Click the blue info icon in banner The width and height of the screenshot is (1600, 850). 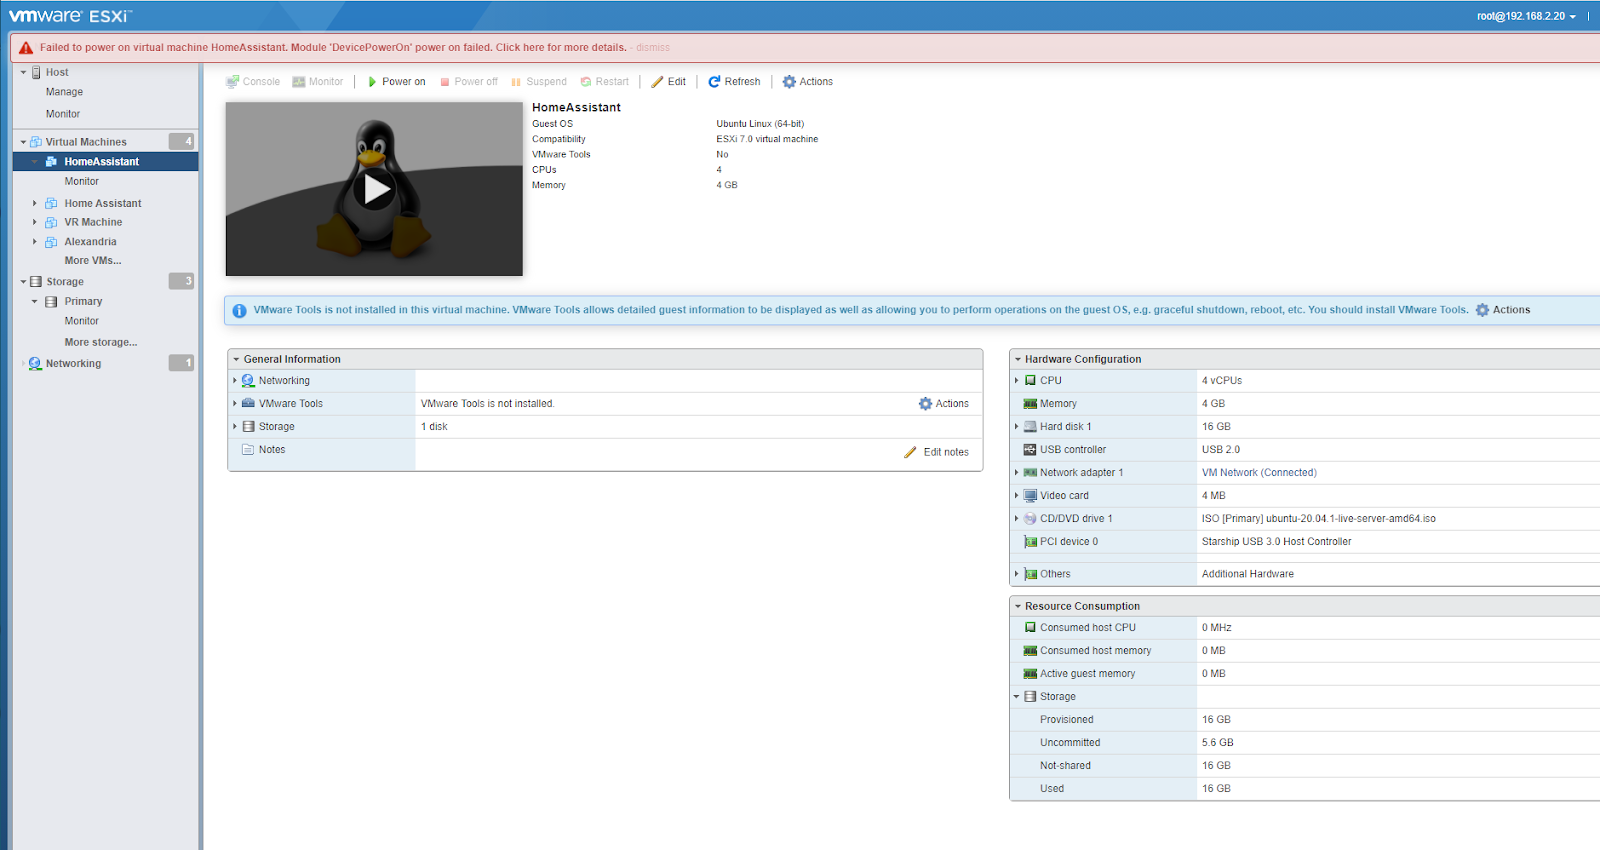(239, 311)
